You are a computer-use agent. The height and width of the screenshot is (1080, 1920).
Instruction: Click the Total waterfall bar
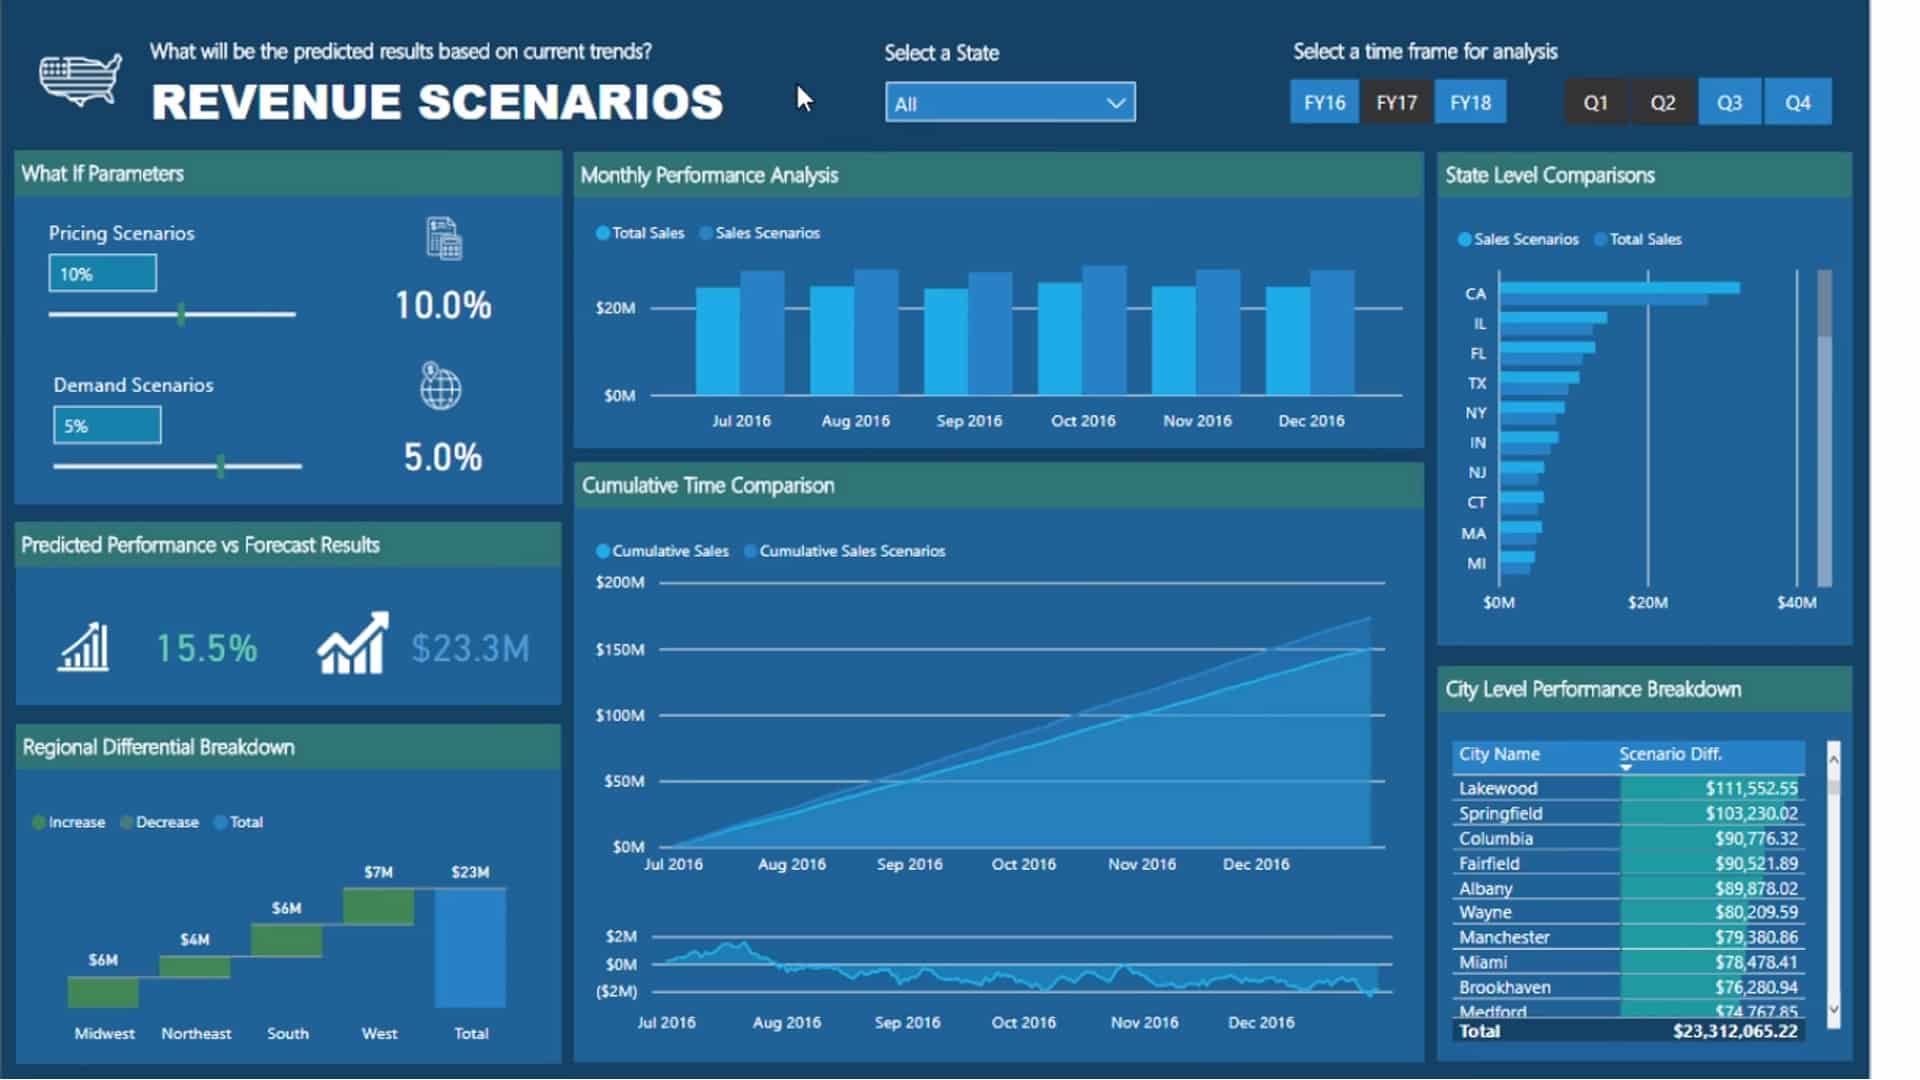pyautogui.click(x=470, y=948)
